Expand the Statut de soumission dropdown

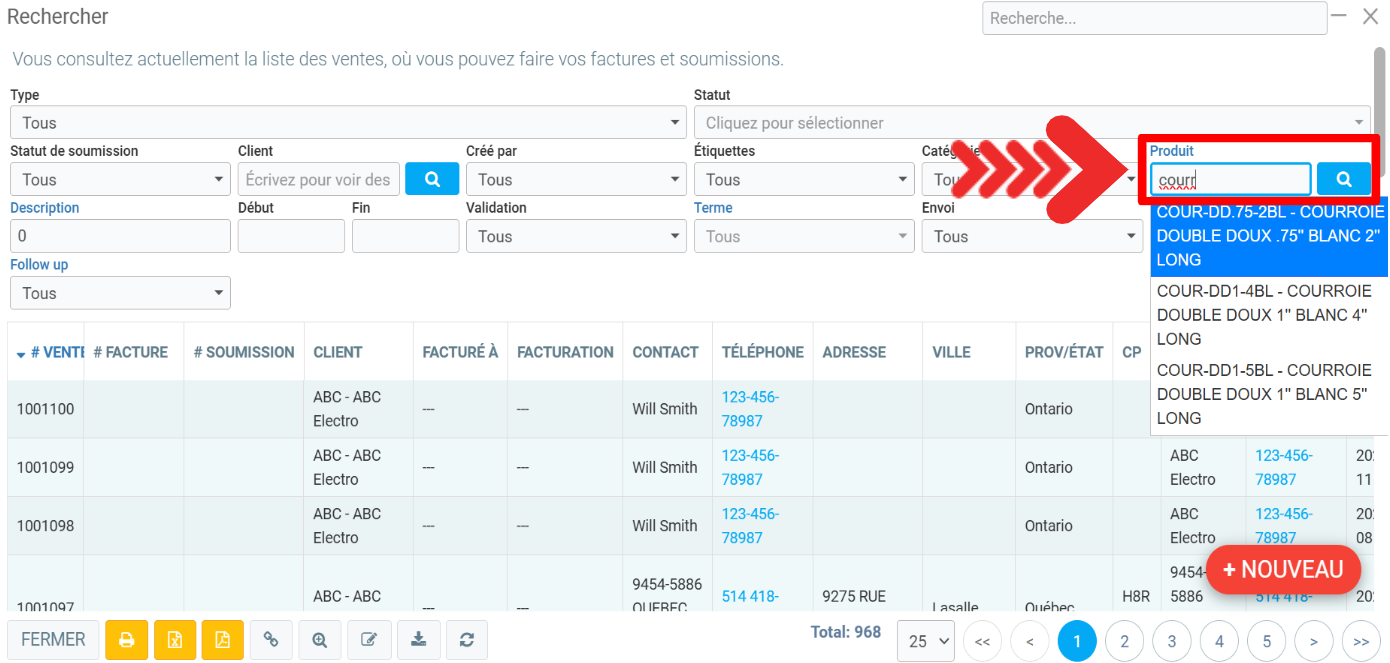[120, 180]
